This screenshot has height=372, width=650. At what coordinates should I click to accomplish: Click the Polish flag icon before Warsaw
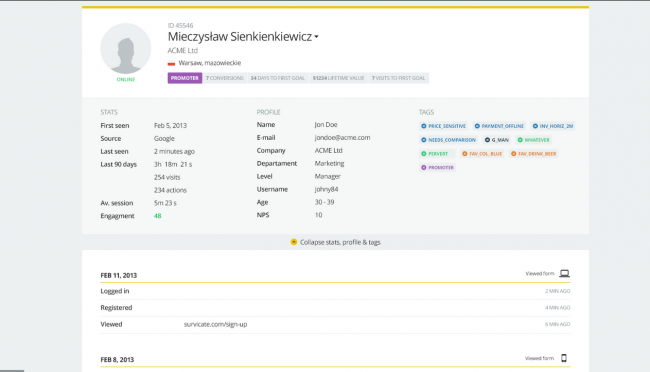pyautogui.click(x=171, y=63)
